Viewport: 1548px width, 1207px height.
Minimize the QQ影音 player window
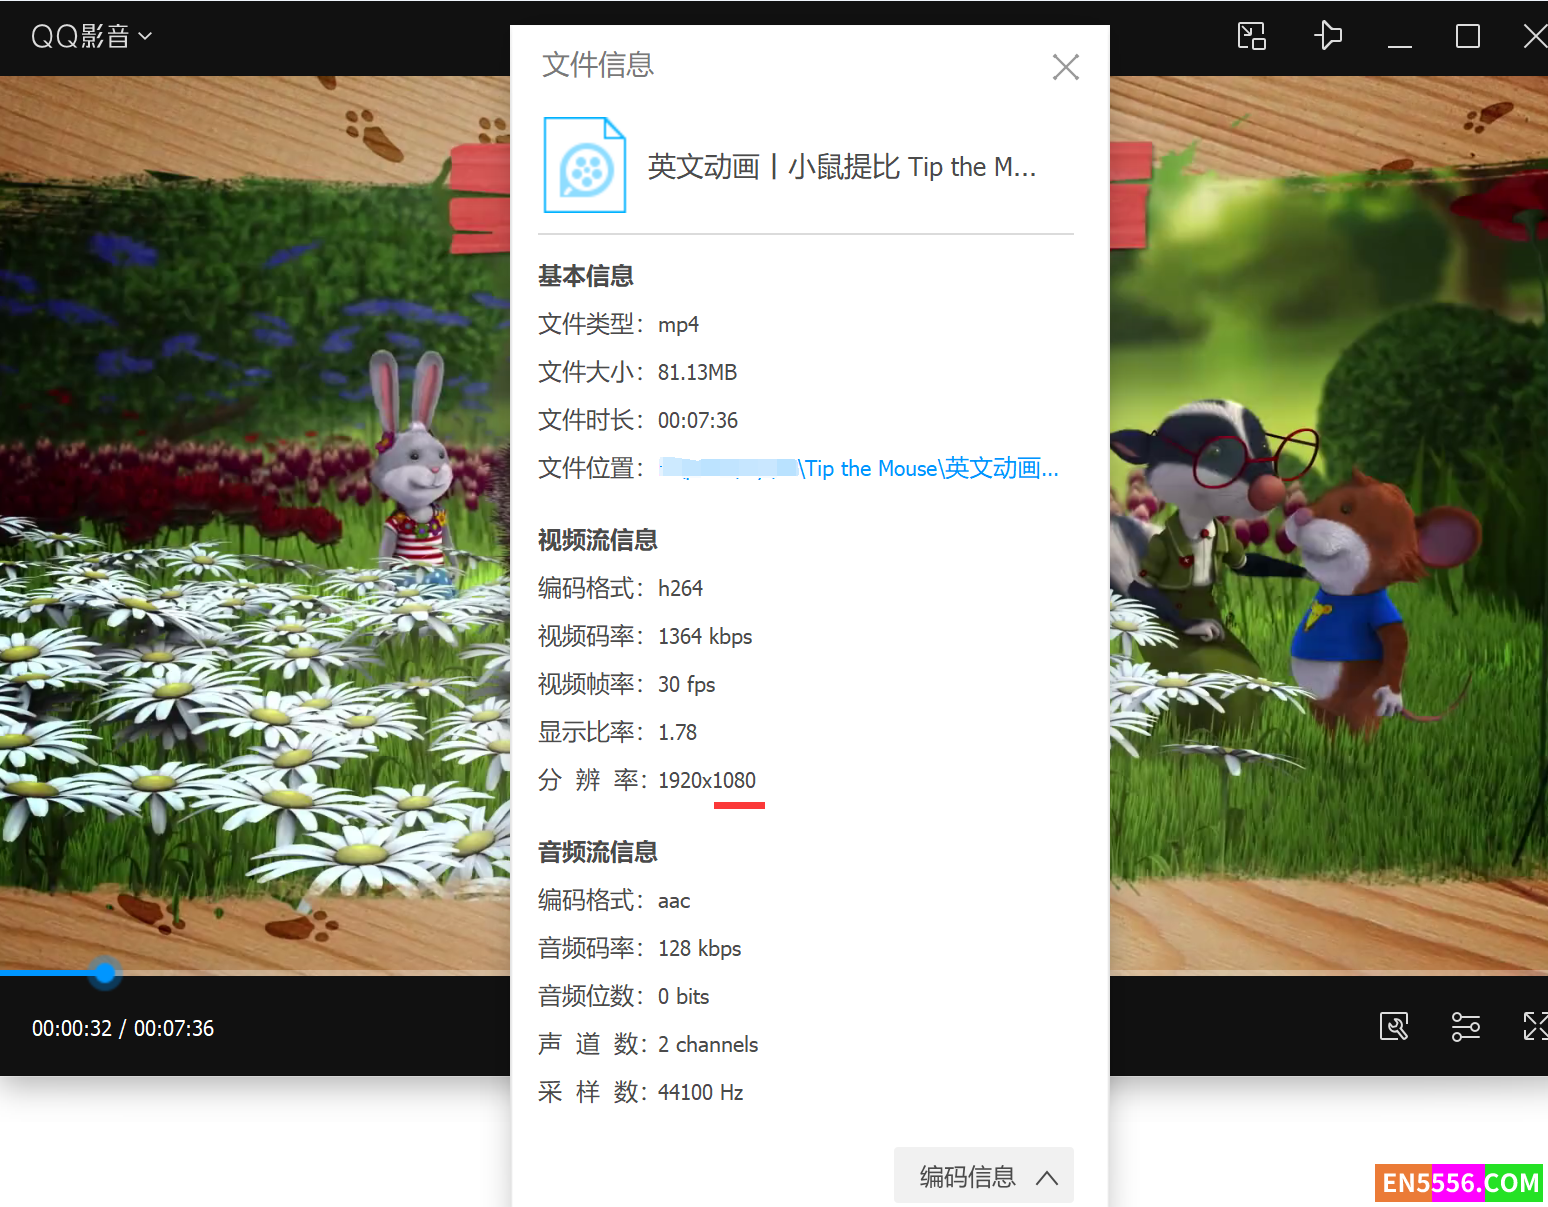(1399, 38)
